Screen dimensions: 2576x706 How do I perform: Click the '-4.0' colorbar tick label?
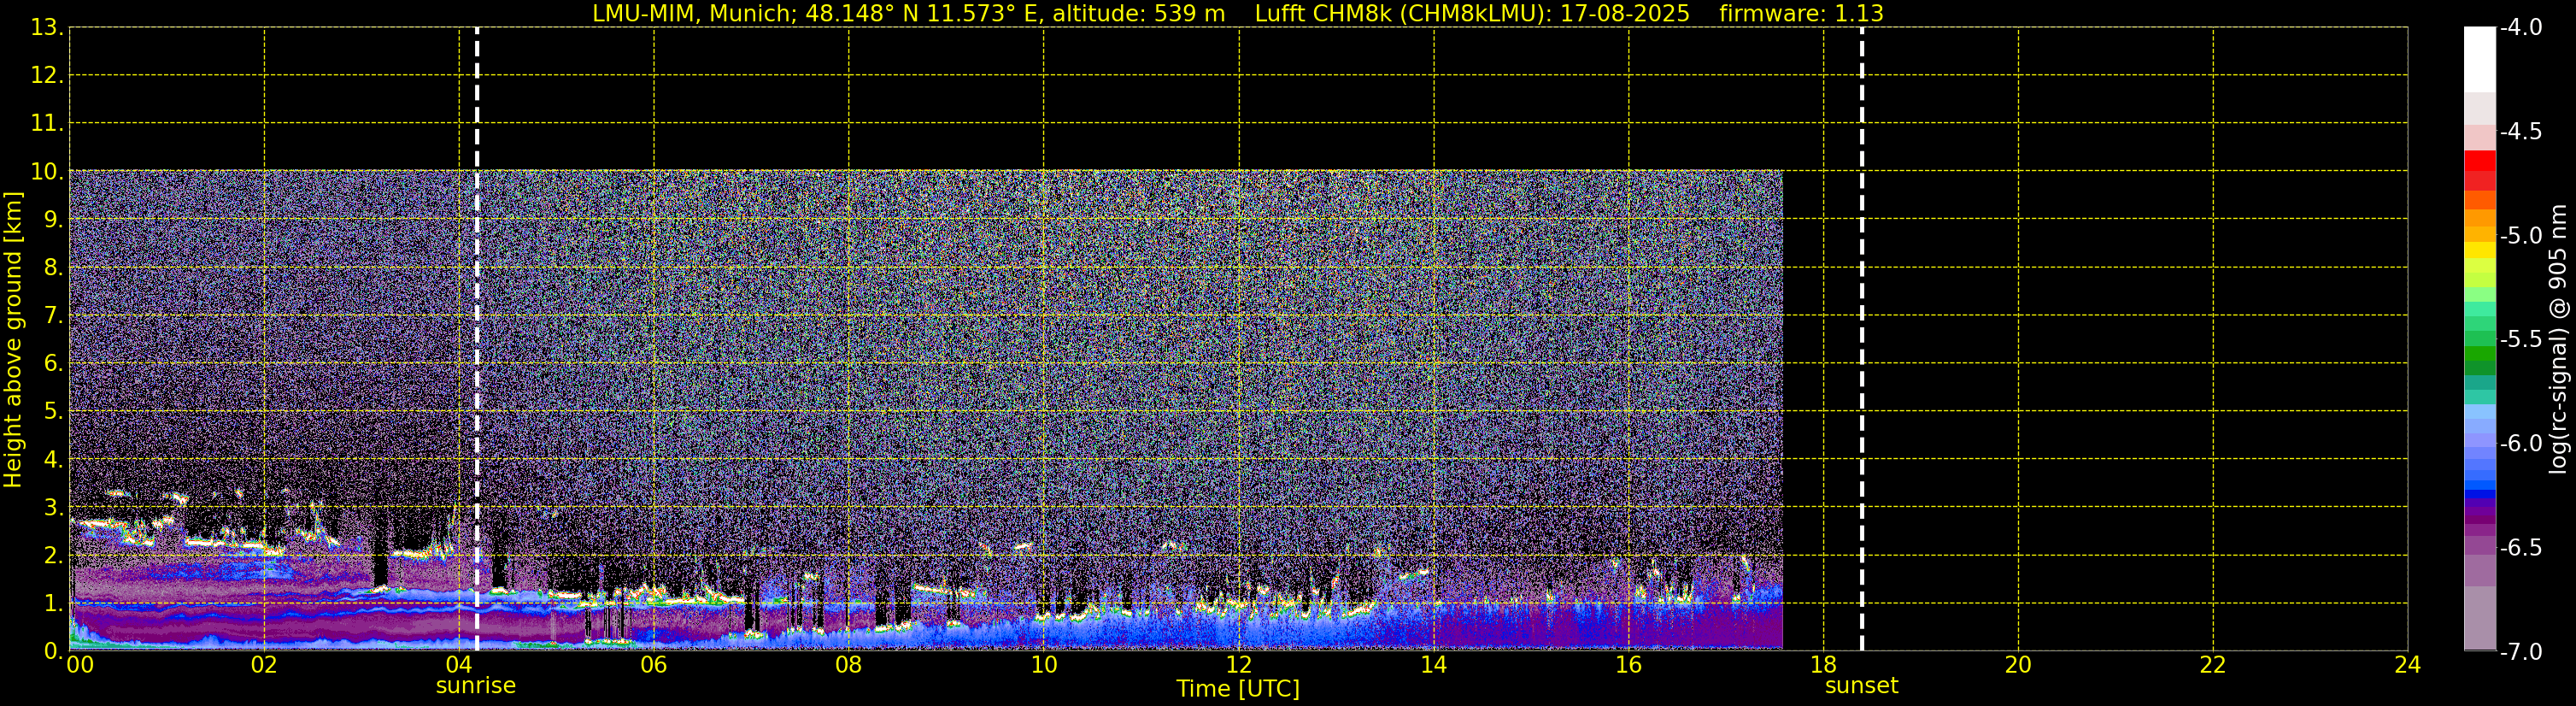(2521, 28)
